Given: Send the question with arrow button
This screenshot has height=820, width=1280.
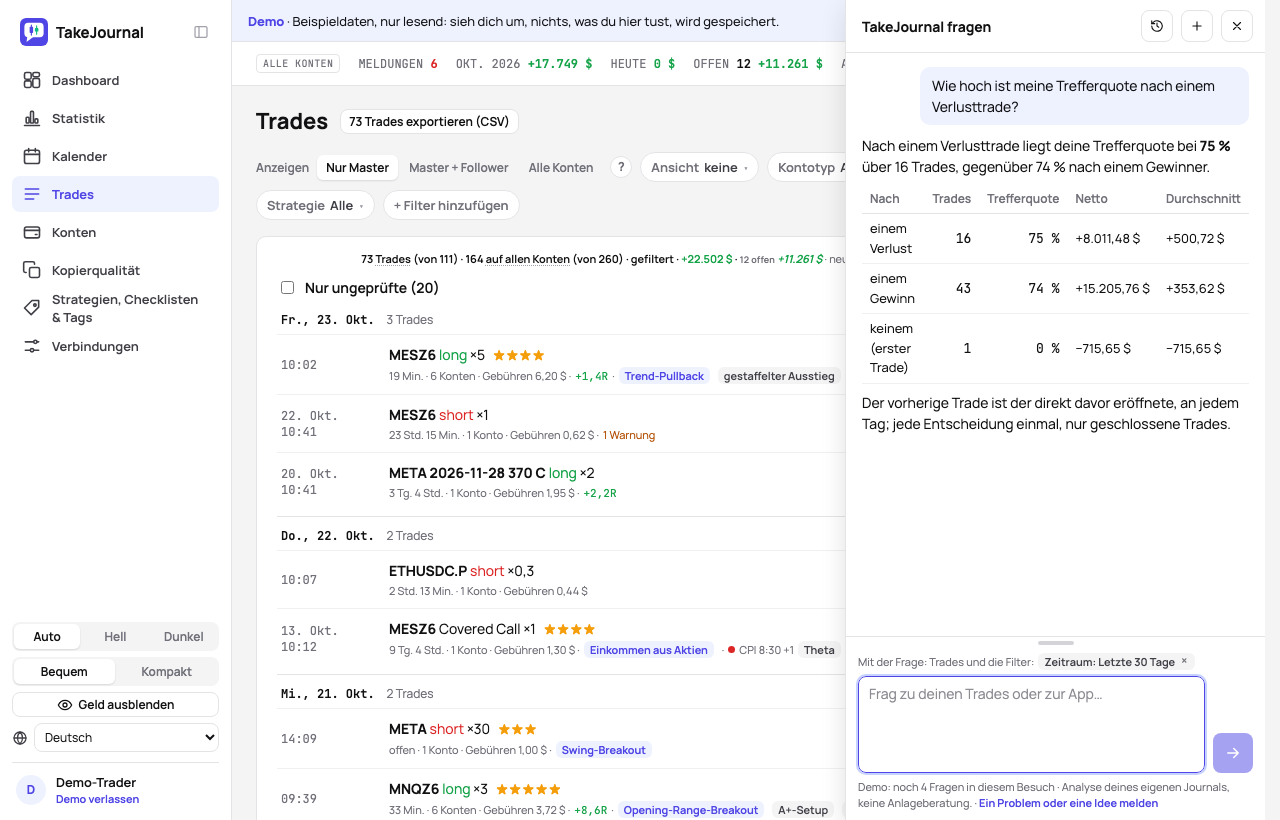Looking at the screenshot, I should [x=1233, y=753].
